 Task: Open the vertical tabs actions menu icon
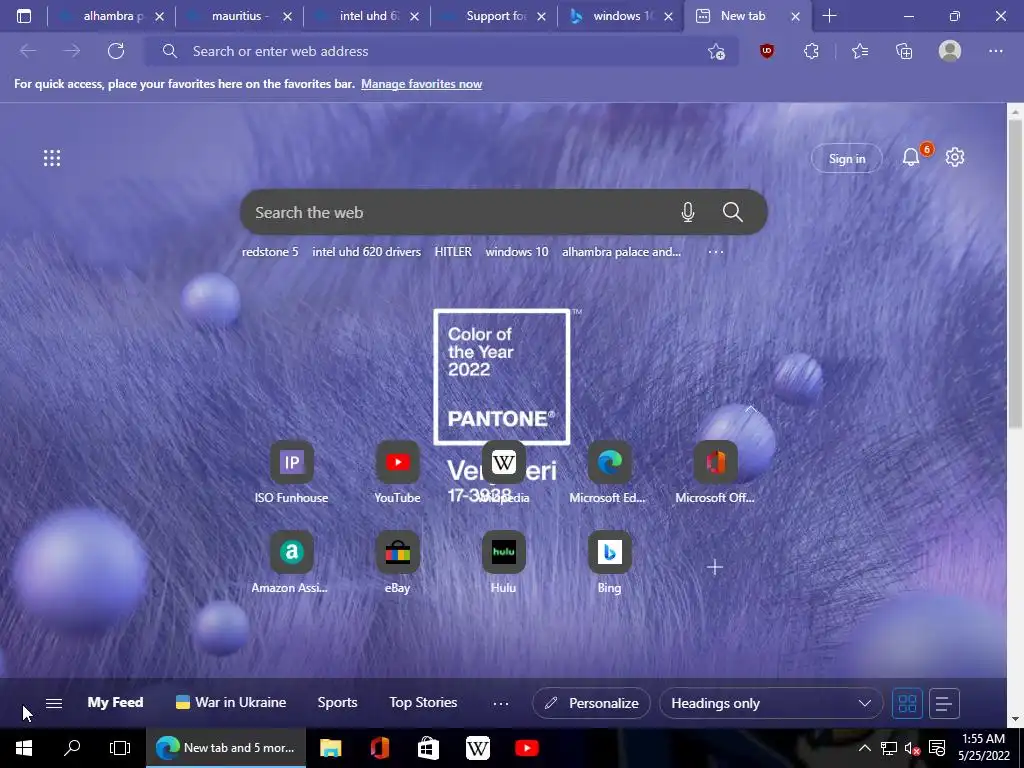pos(24,16)
